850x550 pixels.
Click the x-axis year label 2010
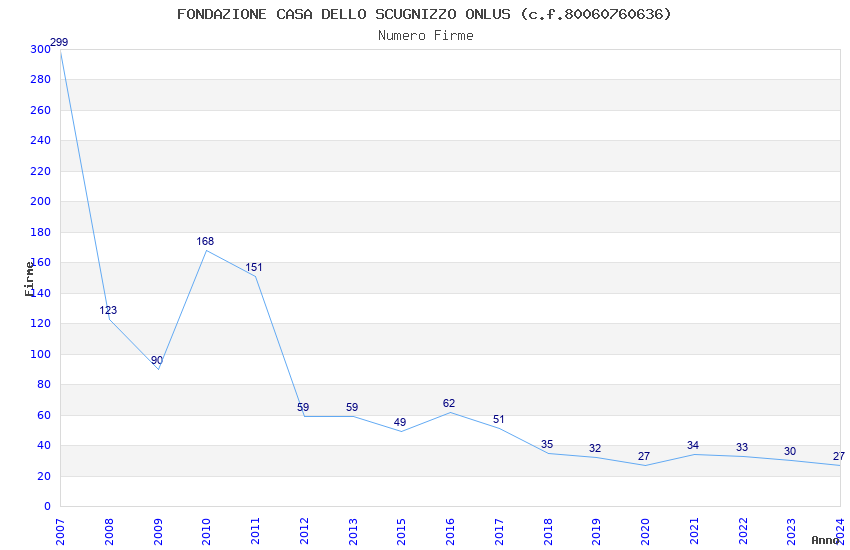tap(207, 532)
